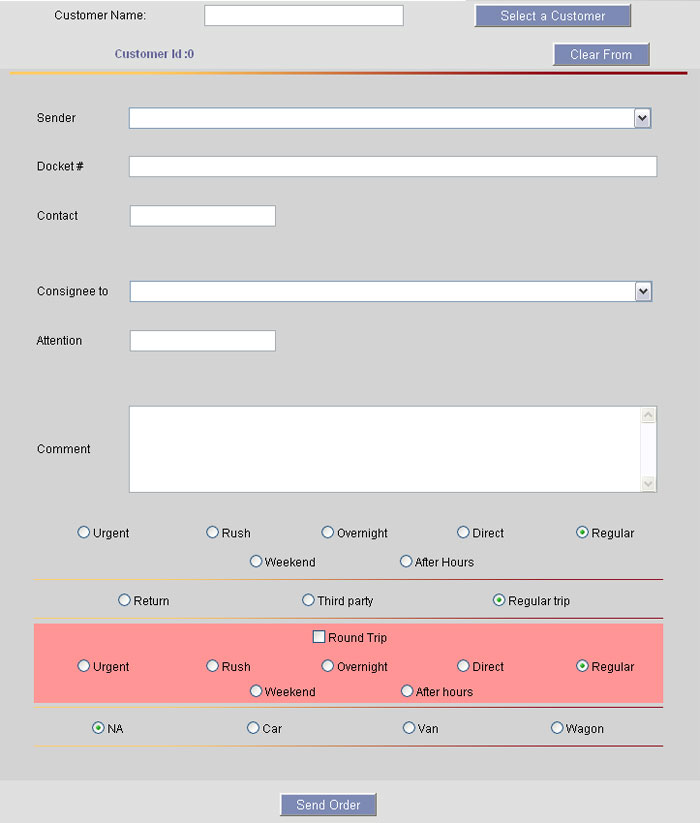Click into the Contact text box
700x823 pixels.
(x=202, y=216)
